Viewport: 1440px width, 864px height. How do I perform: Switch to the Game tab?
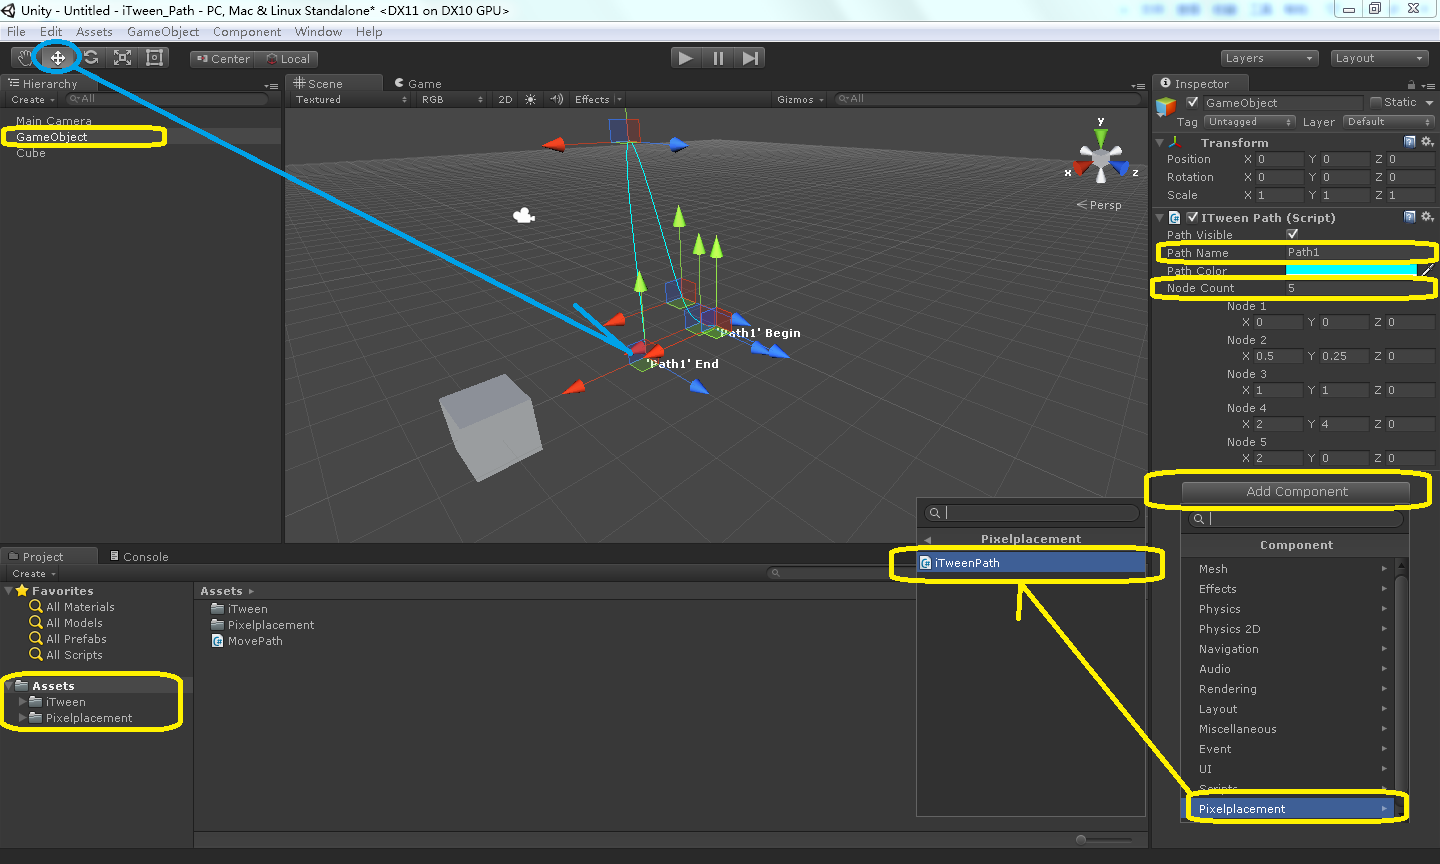(x=418, y=84)
